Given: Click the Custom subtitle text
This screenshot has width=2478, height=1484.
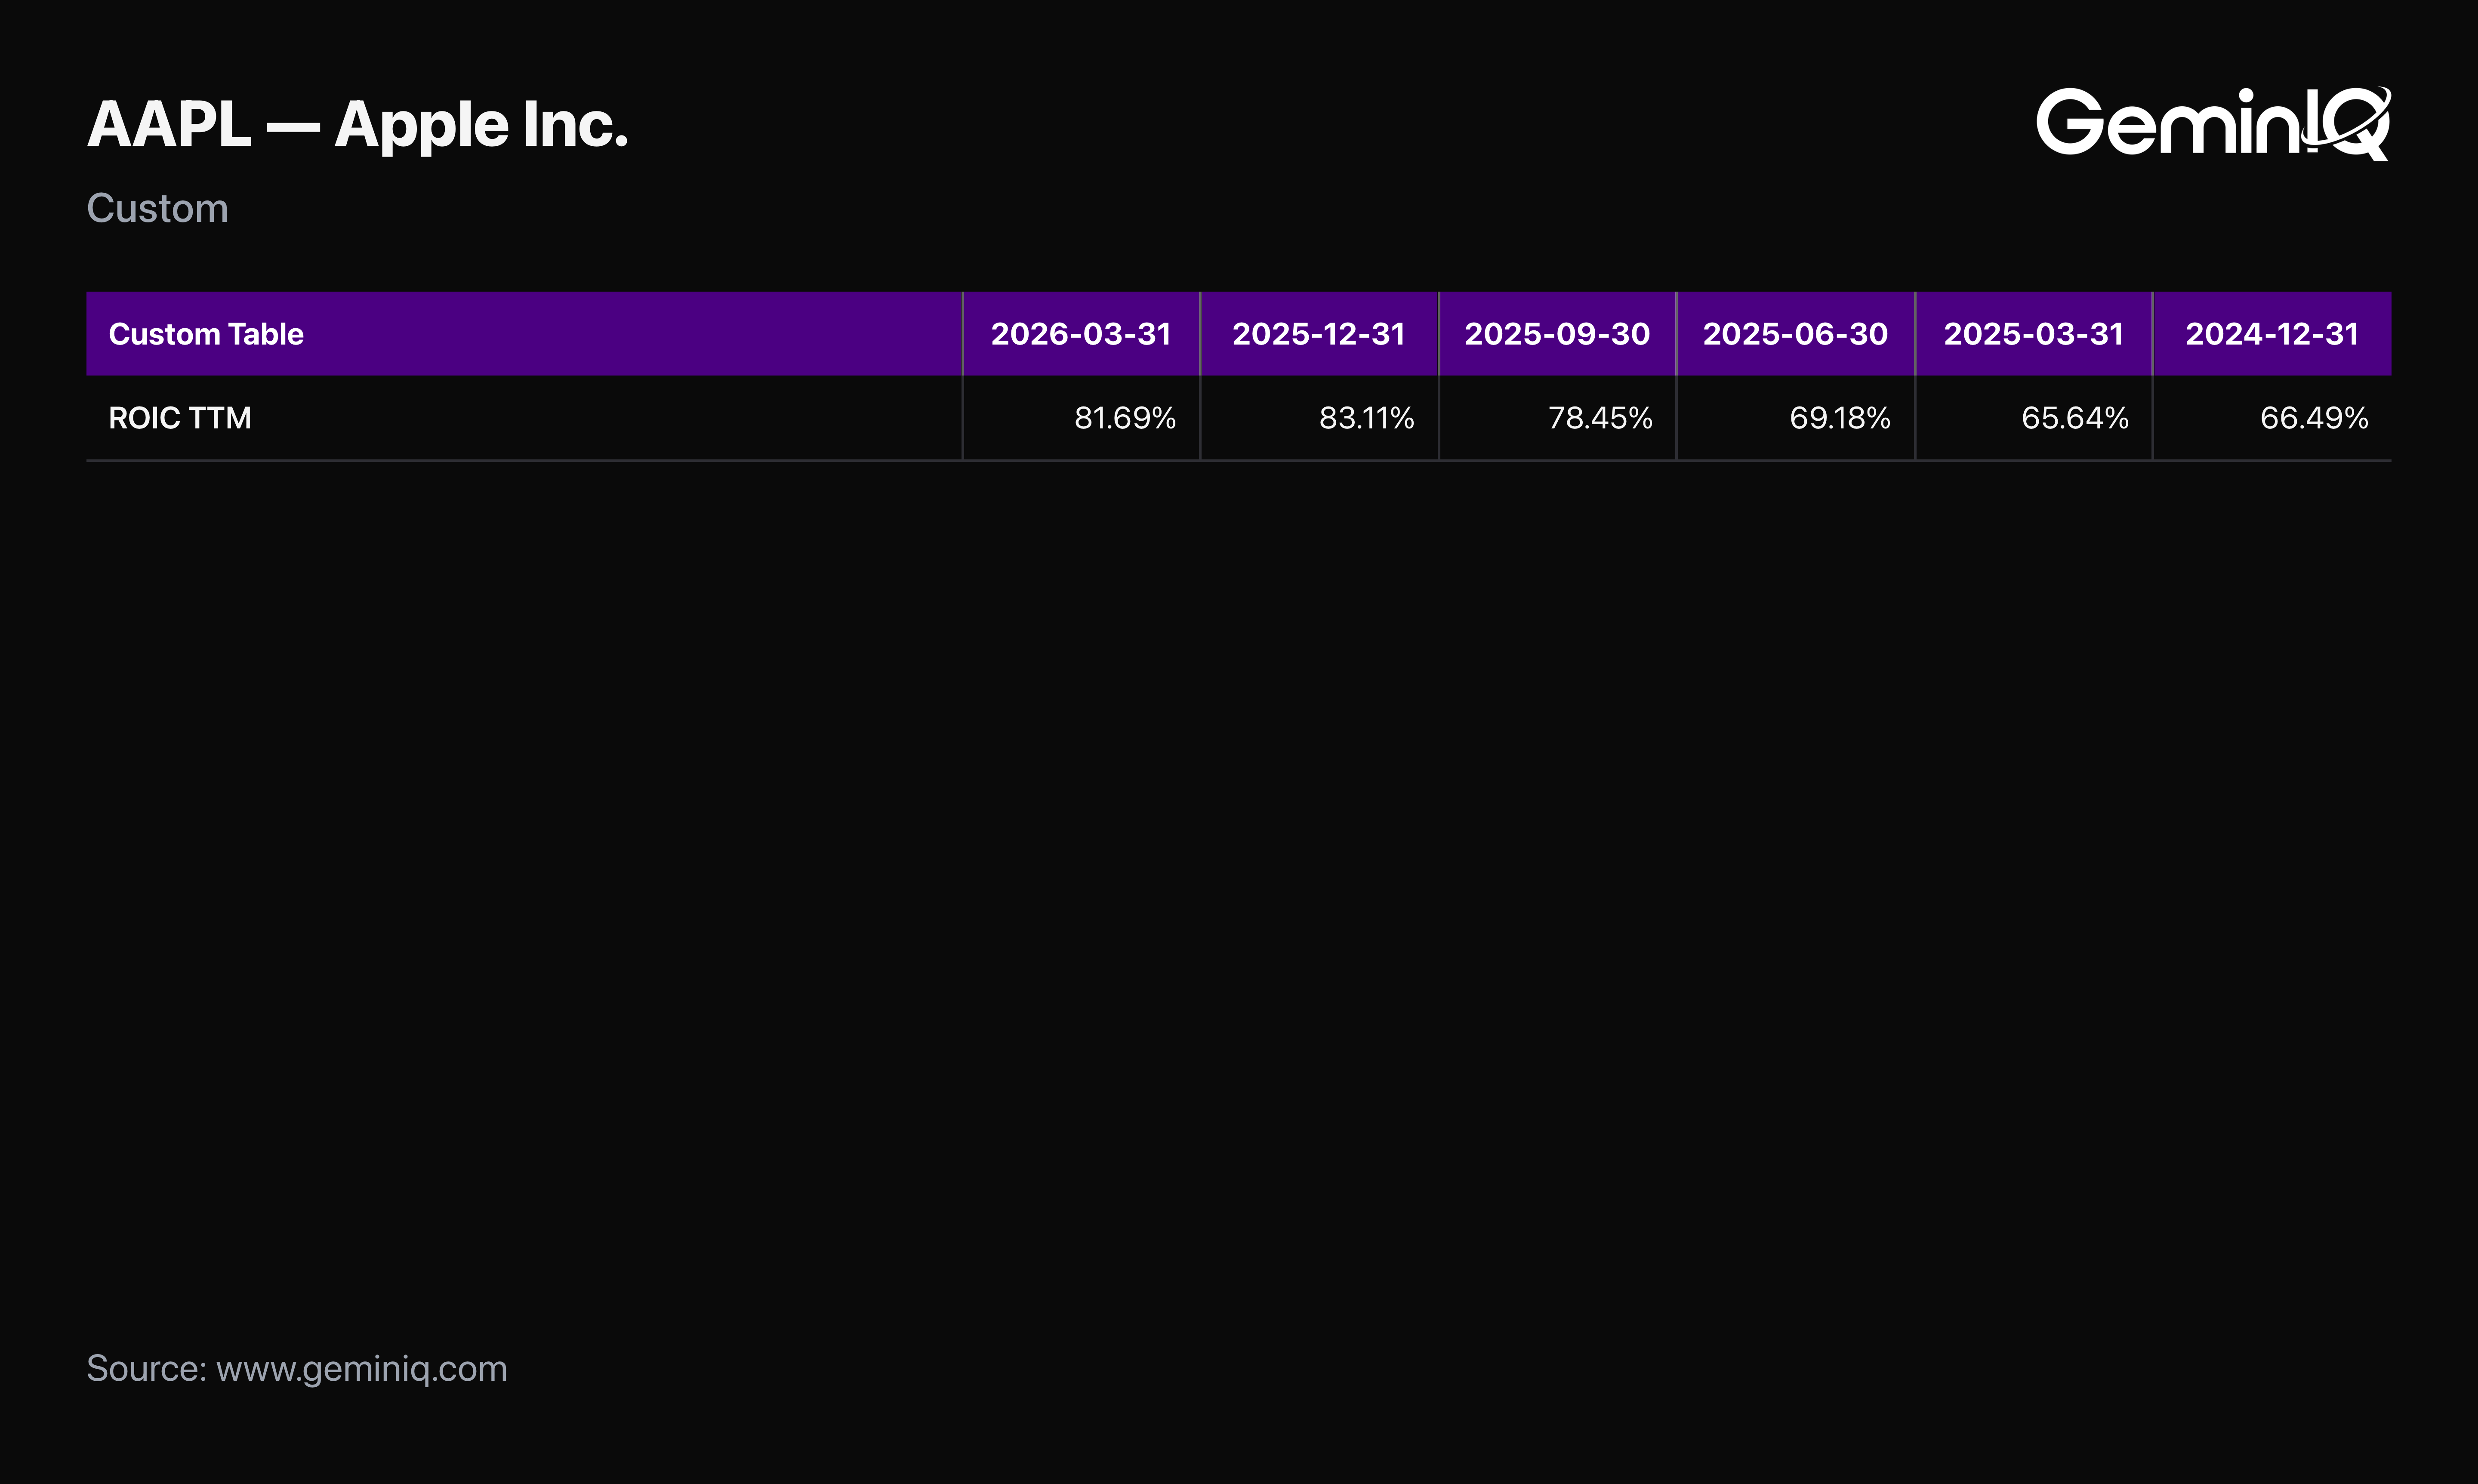Looking at the screenshot, I should (x=157, y=208).
